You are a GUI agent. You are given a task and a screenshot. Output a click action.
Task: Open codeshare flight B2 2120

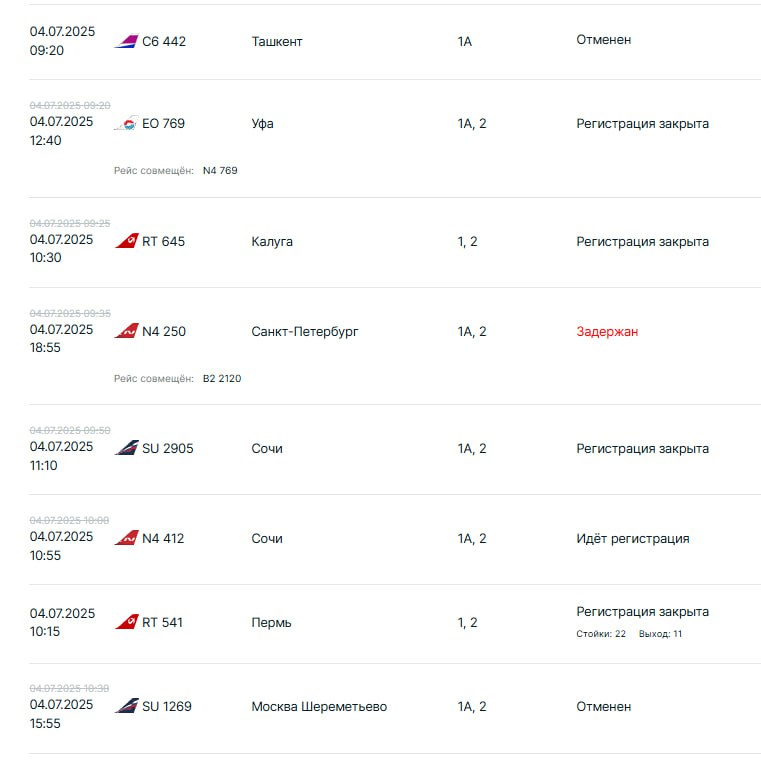[x=222, y=379]
